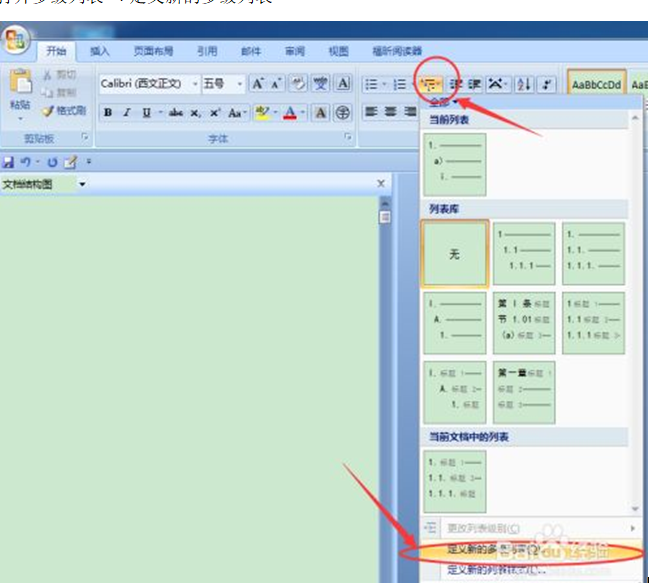The image size is (652, 583).
Task: Apply the yellow text highlight color
Action: (x=262, y=113)
